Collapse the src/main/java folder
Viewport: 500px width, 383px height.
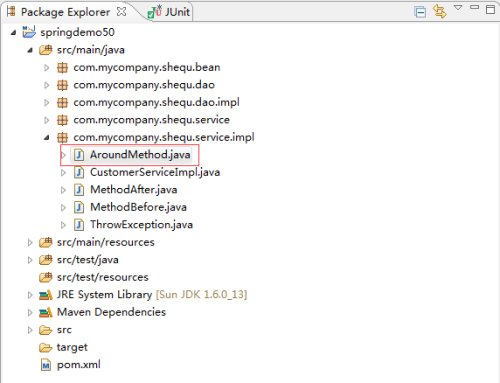click(30, 50)
